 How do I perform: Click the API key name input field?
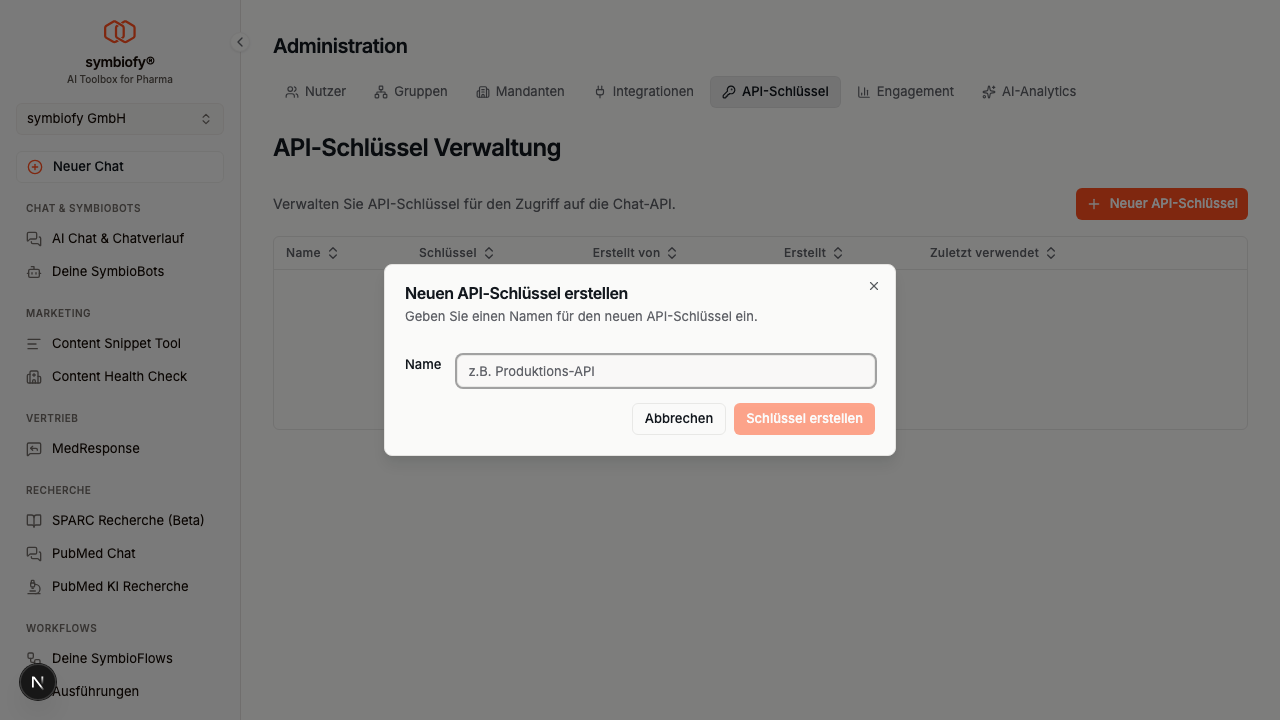(665, 370)
